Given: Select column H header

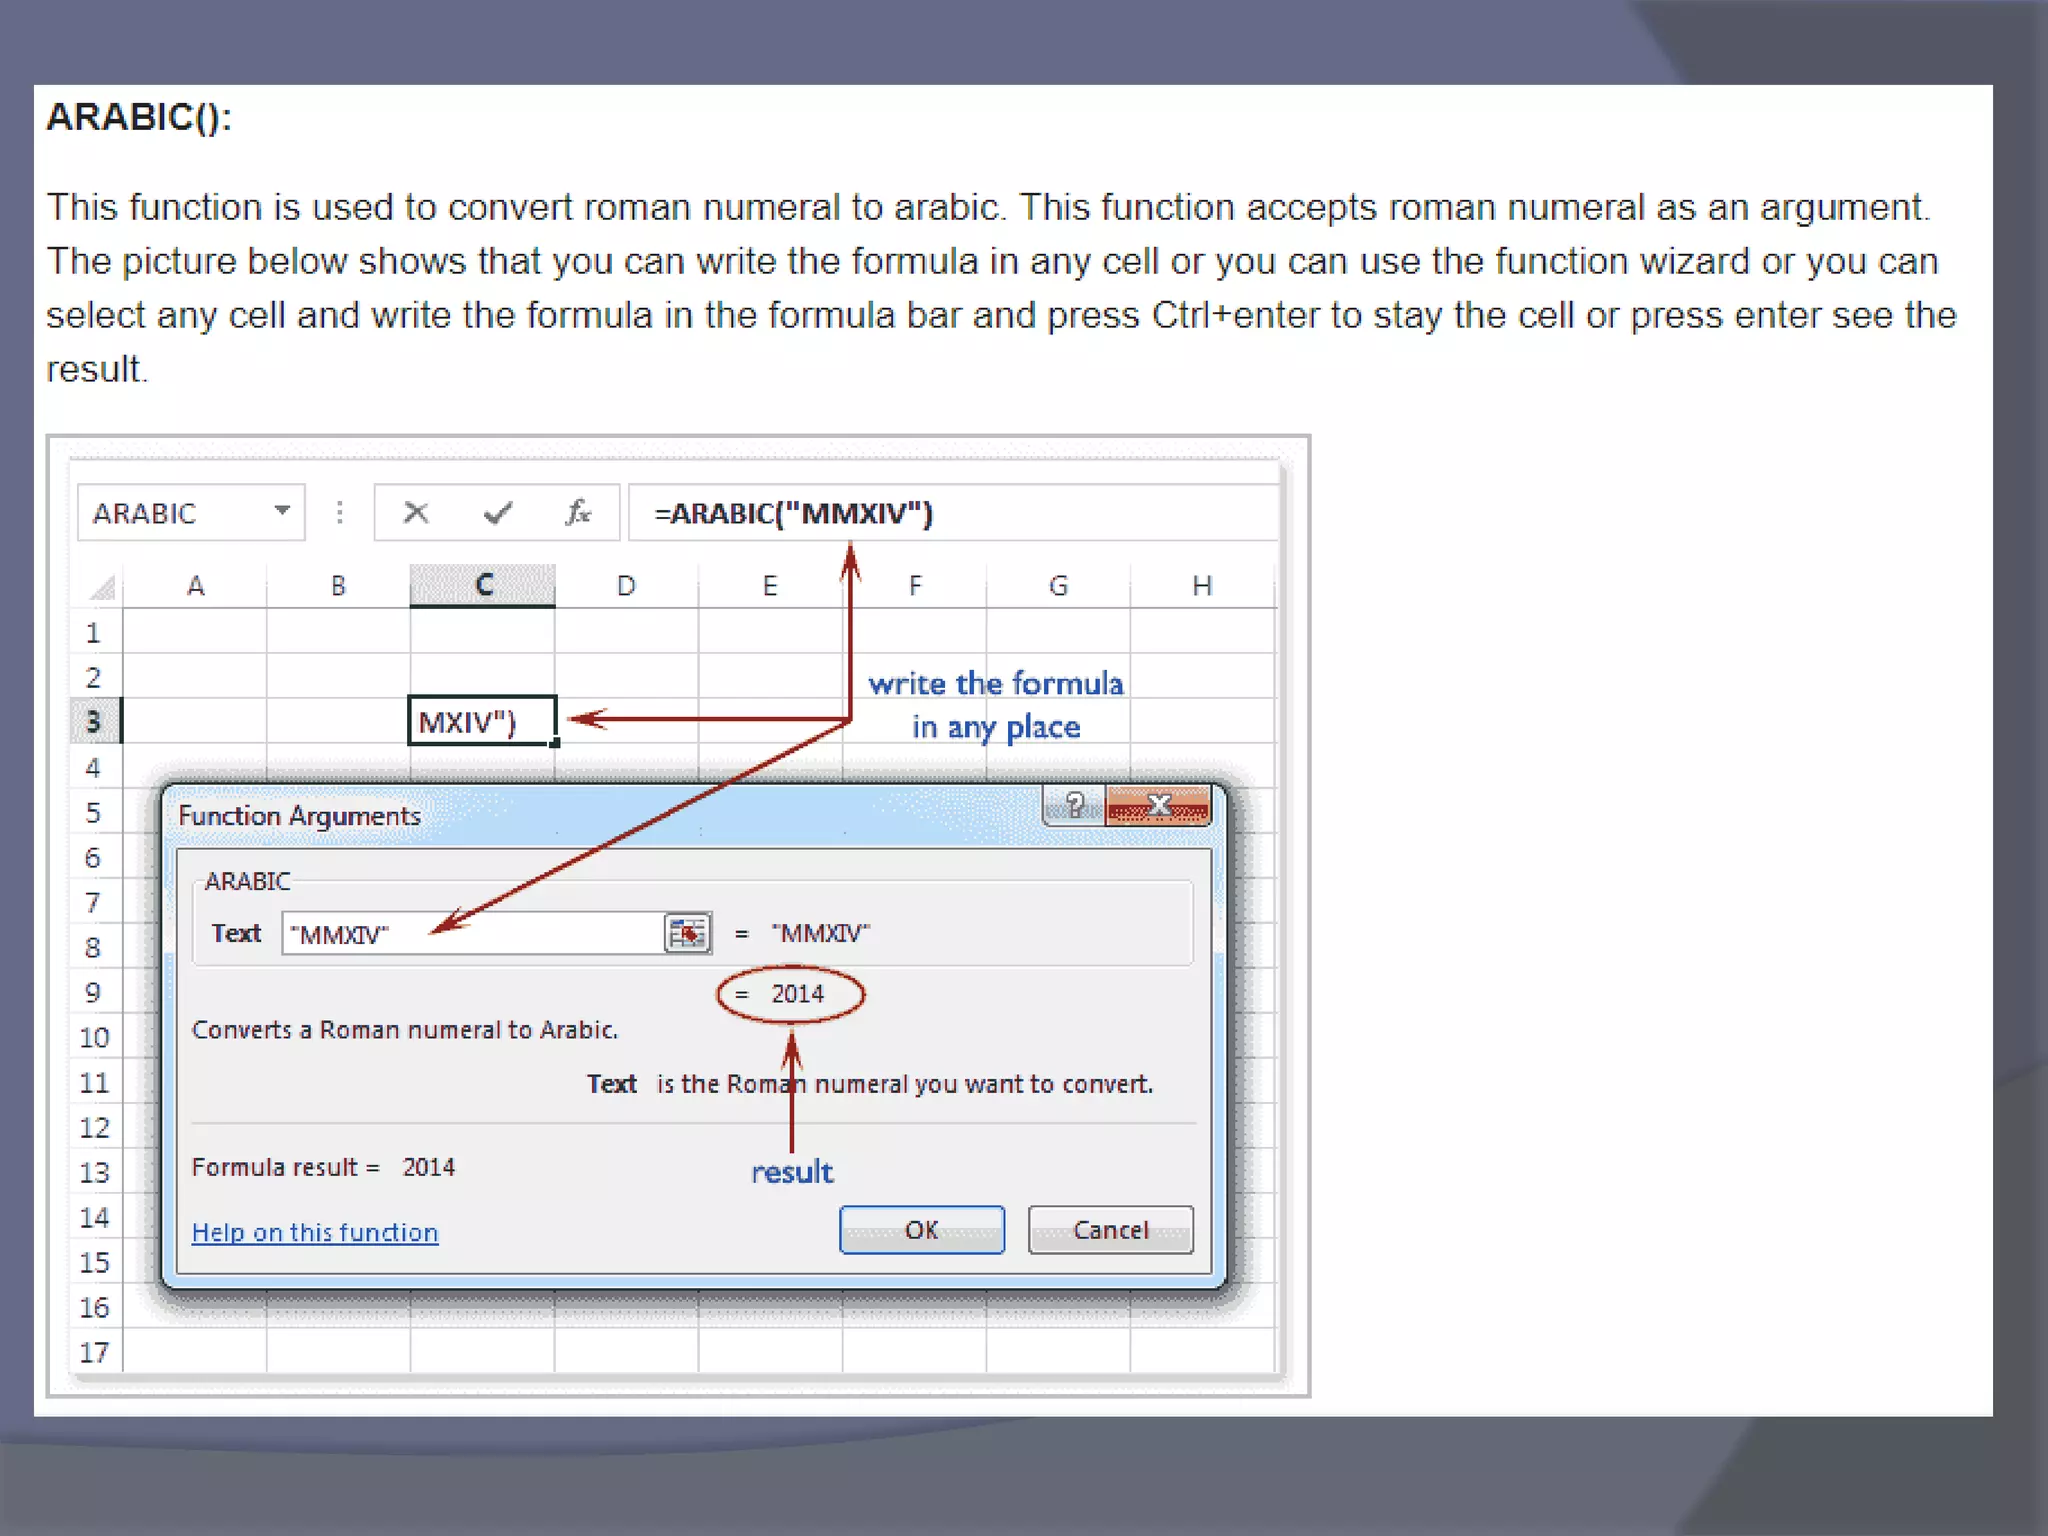Looking at the screenshot, I should (x=1201, y=585).
